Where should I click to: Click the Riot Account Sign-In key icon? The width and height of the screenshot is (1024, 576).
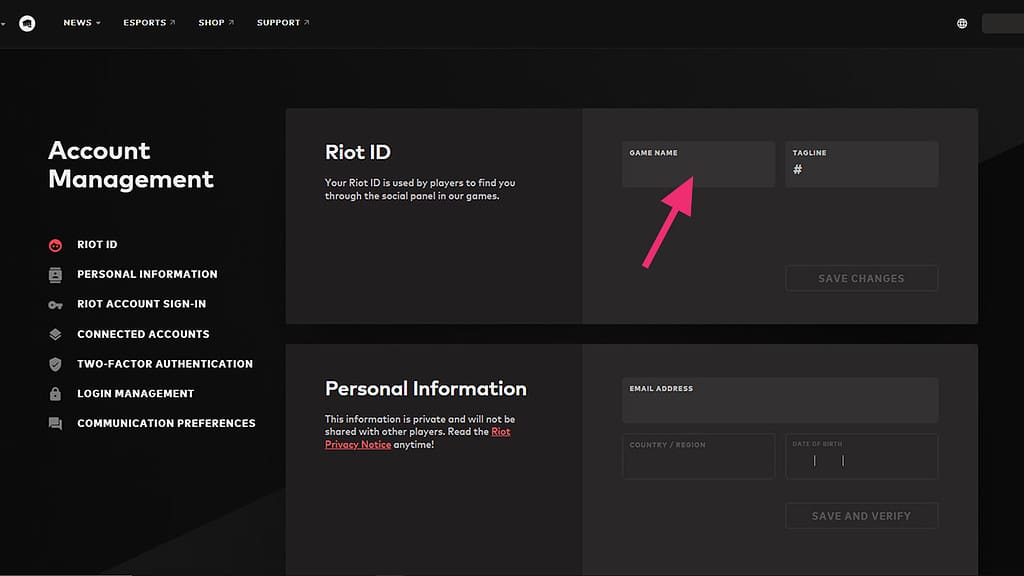point(56,305)
